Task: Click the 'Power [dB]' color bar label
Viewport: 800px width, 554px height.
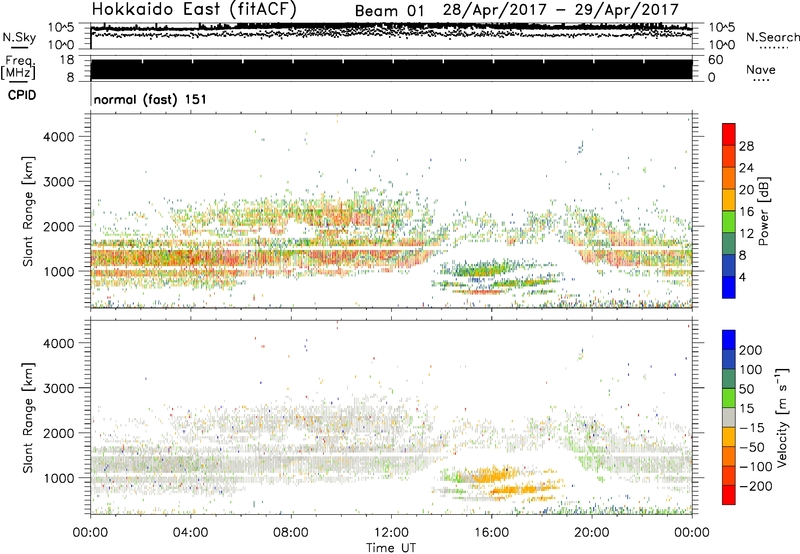Action: click(x=763, y=212)
